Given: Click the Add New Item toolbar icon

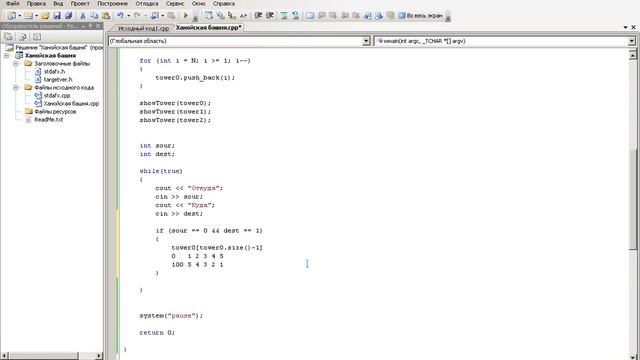Looking at the screenshot, I should click(x=29, y=16).
